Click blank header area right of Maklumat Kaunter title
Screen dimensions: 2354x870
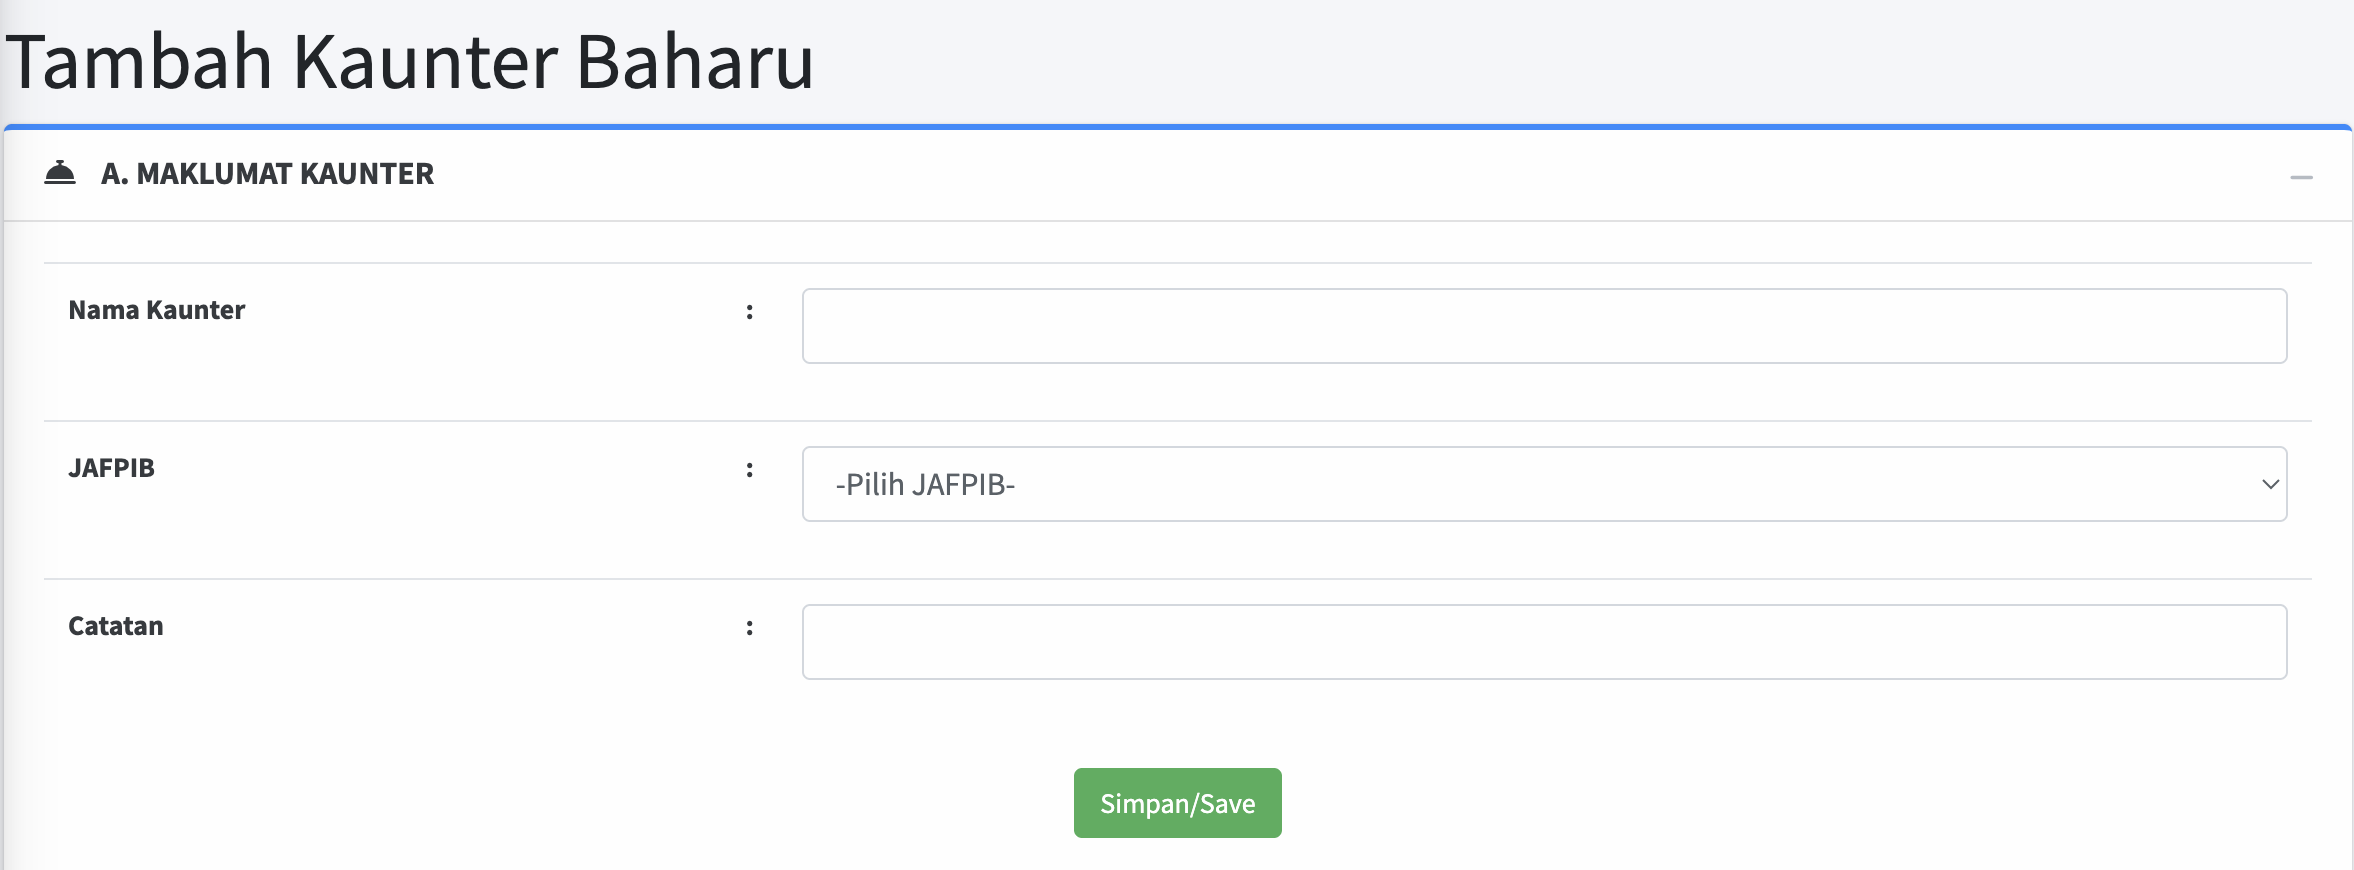pos(1300,174)
